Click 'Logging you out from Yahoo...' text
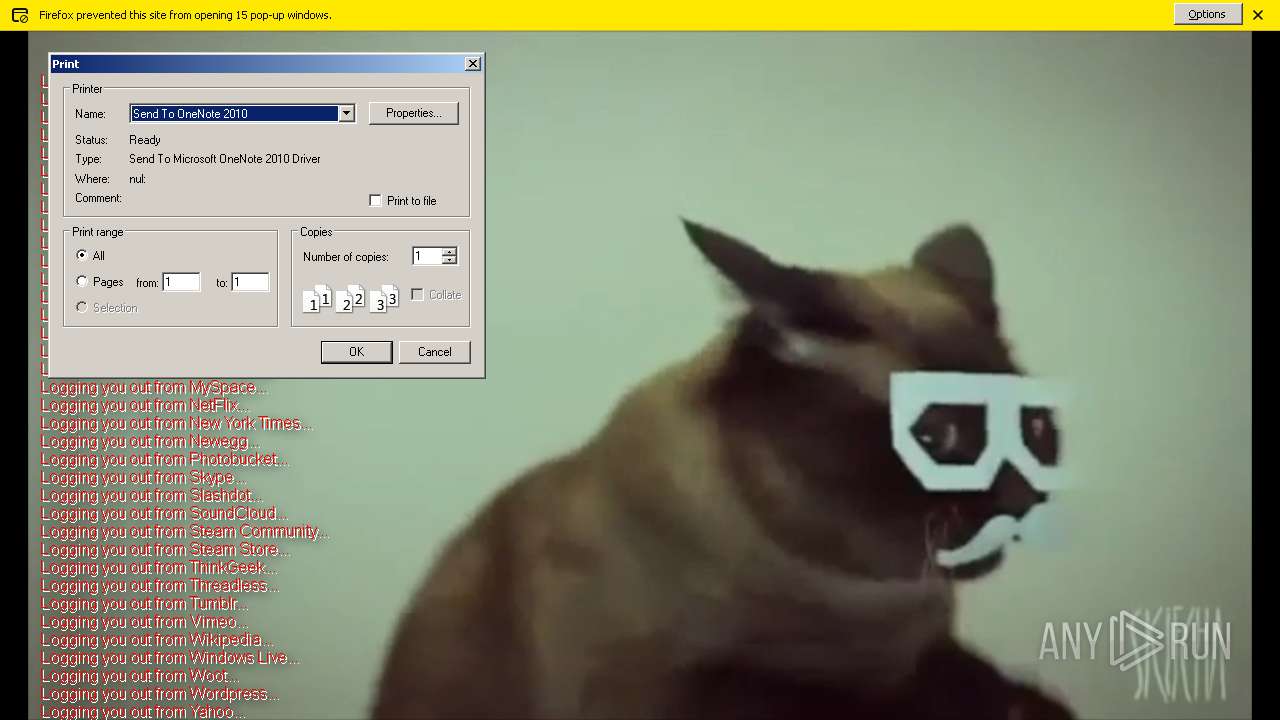Screen dimensions: 1280x720 143,711
